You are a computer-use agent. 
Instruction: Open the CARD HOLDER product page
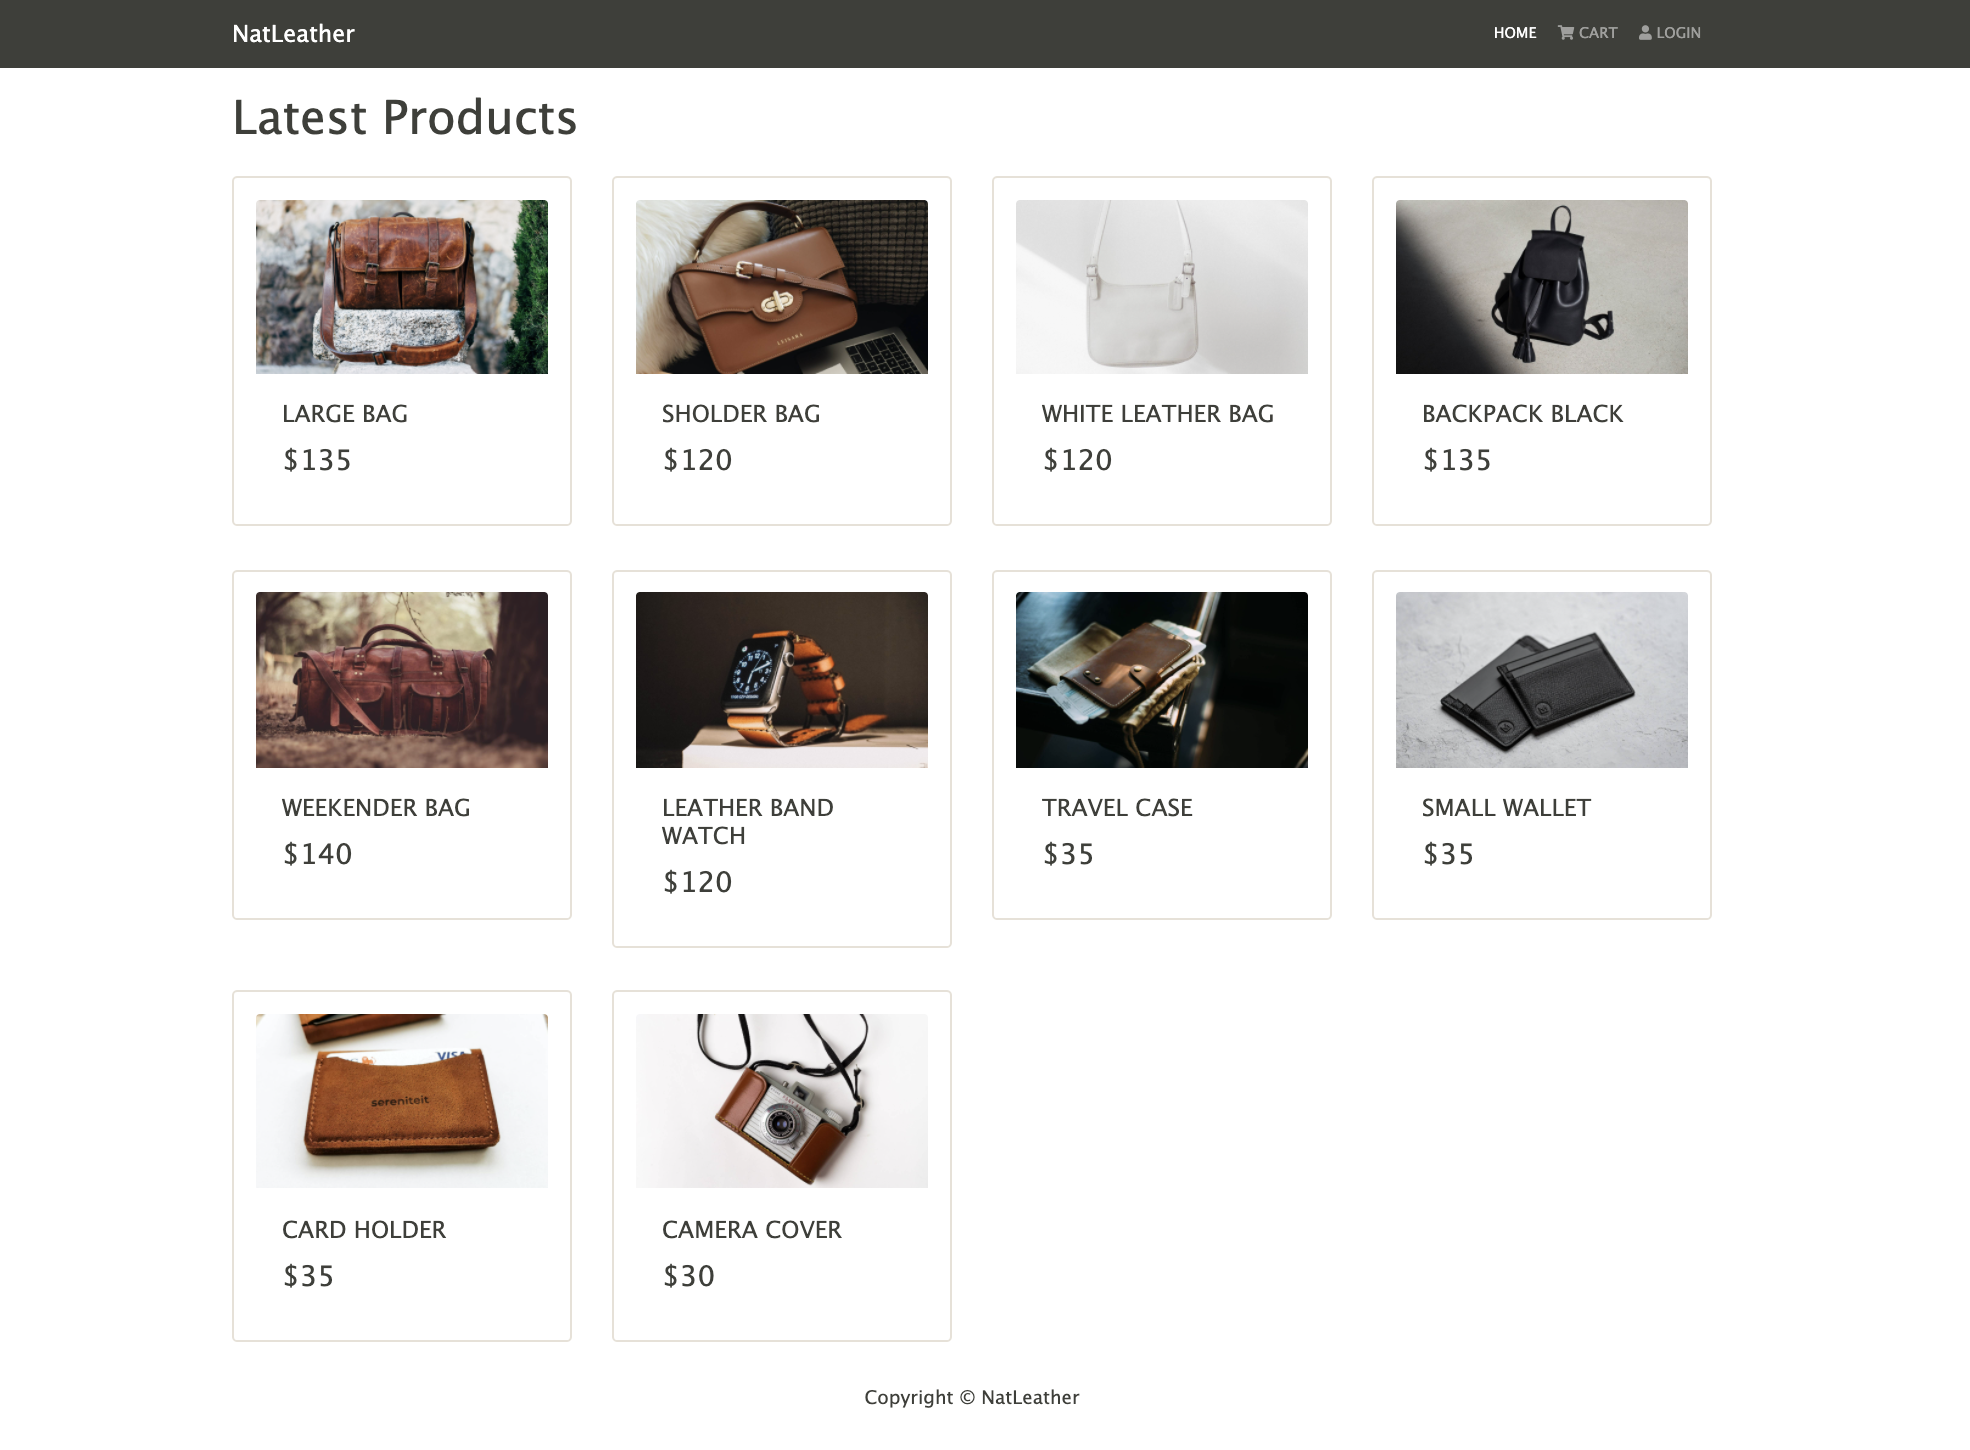364,1230
